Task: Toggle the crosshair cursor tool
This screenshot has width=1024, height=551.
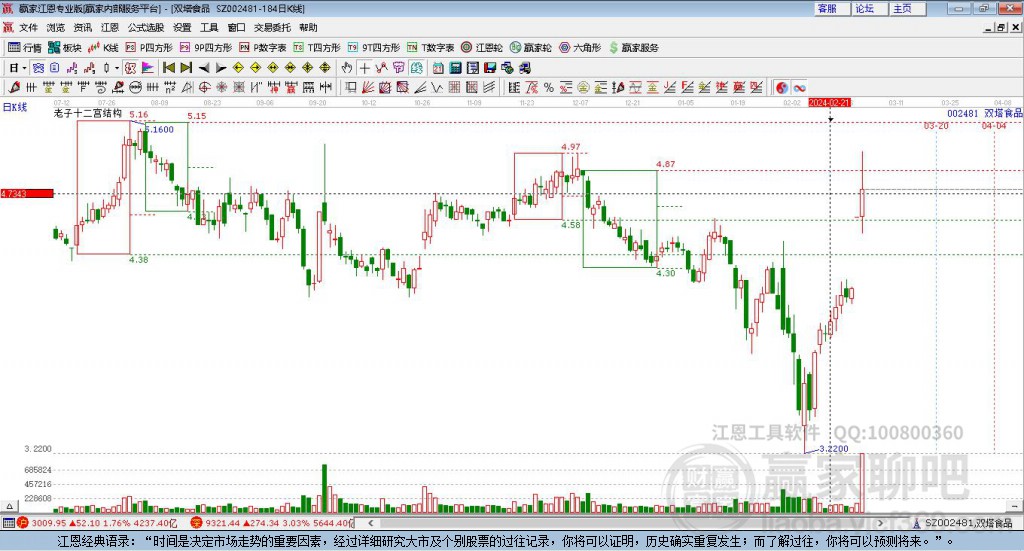Action: click(x=364, y=68)
